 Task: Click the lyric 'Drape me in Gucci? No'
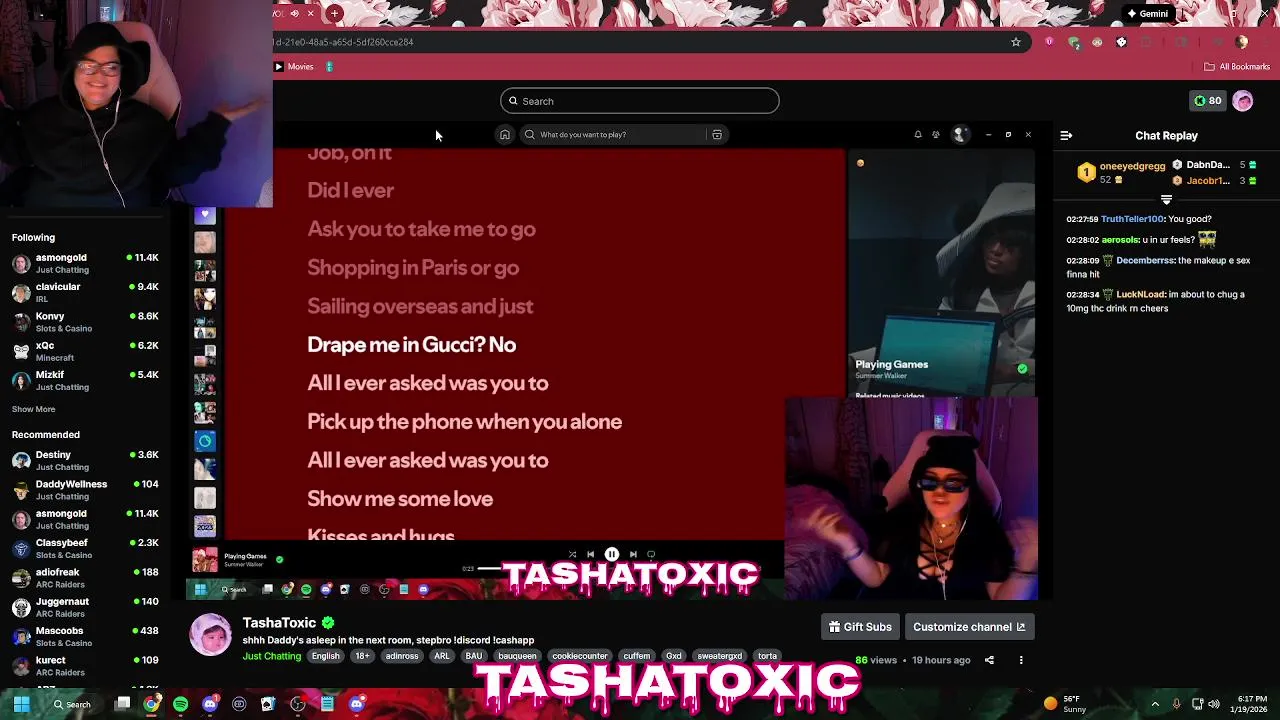[x=411, y=345]
